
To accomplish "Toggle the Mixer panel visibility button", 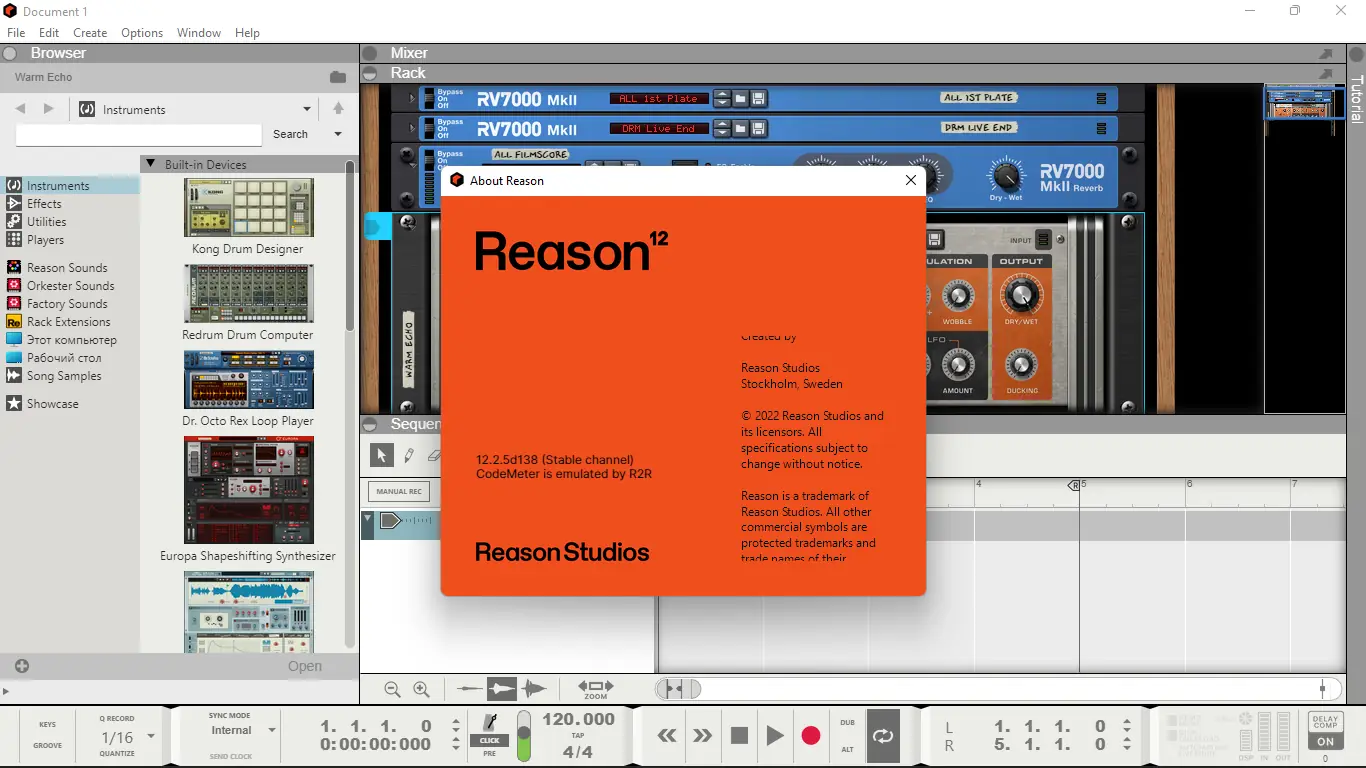I will pyautogui.click(x=369, y=53).
